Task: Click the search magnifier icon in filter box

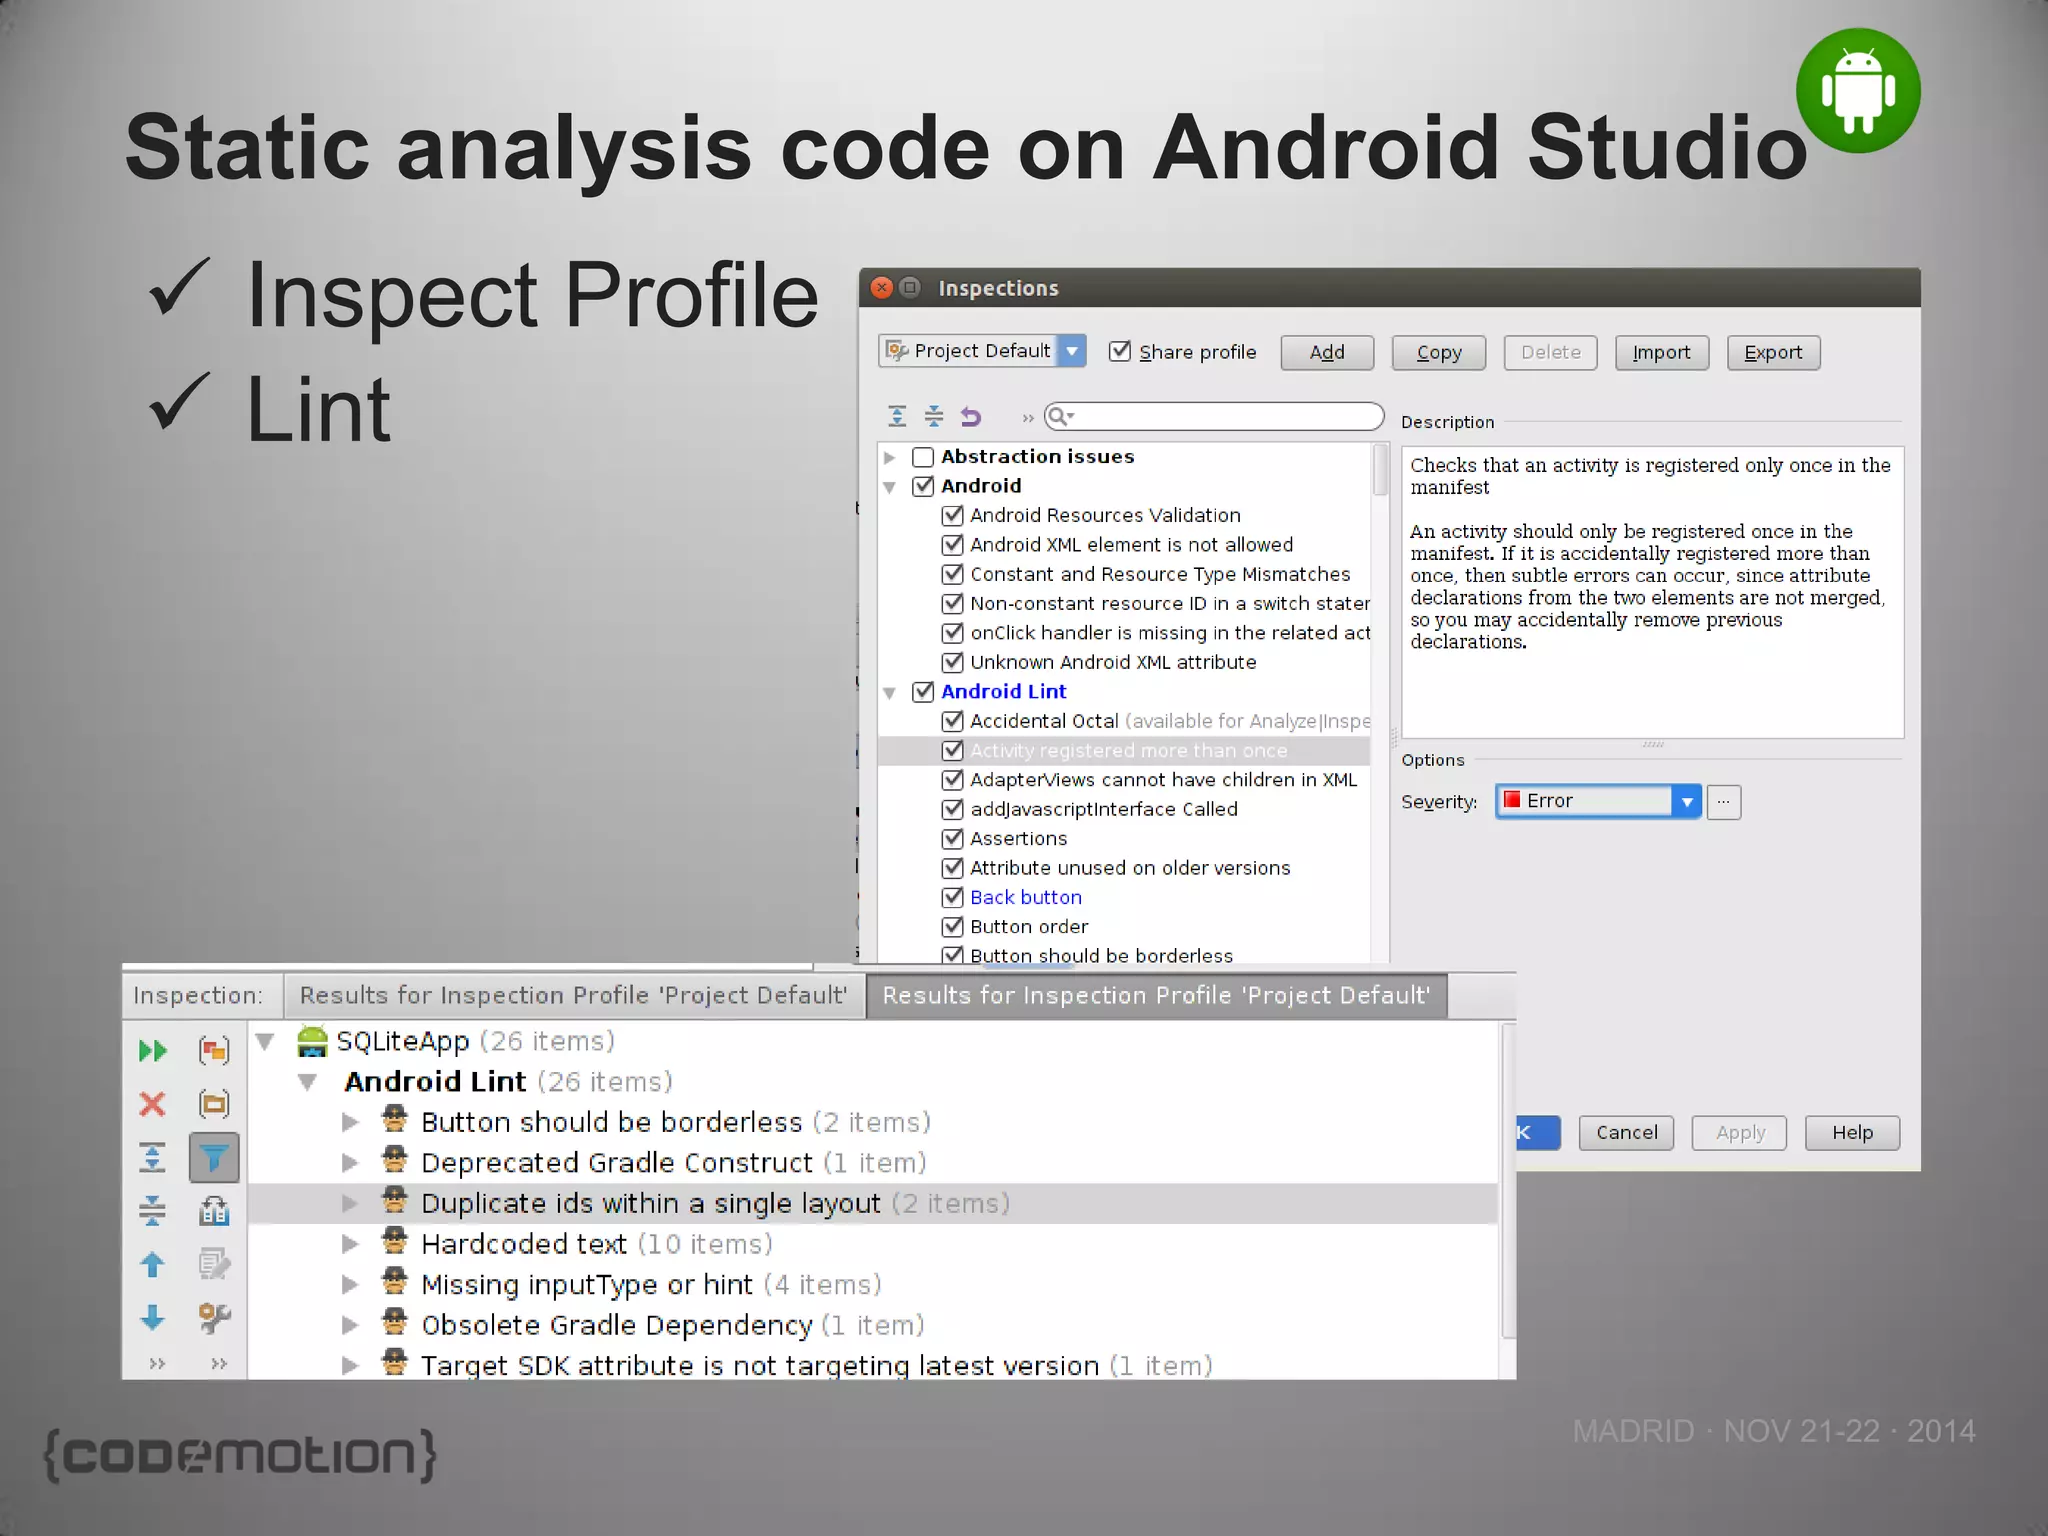Action: click(x=1060, y=416)
